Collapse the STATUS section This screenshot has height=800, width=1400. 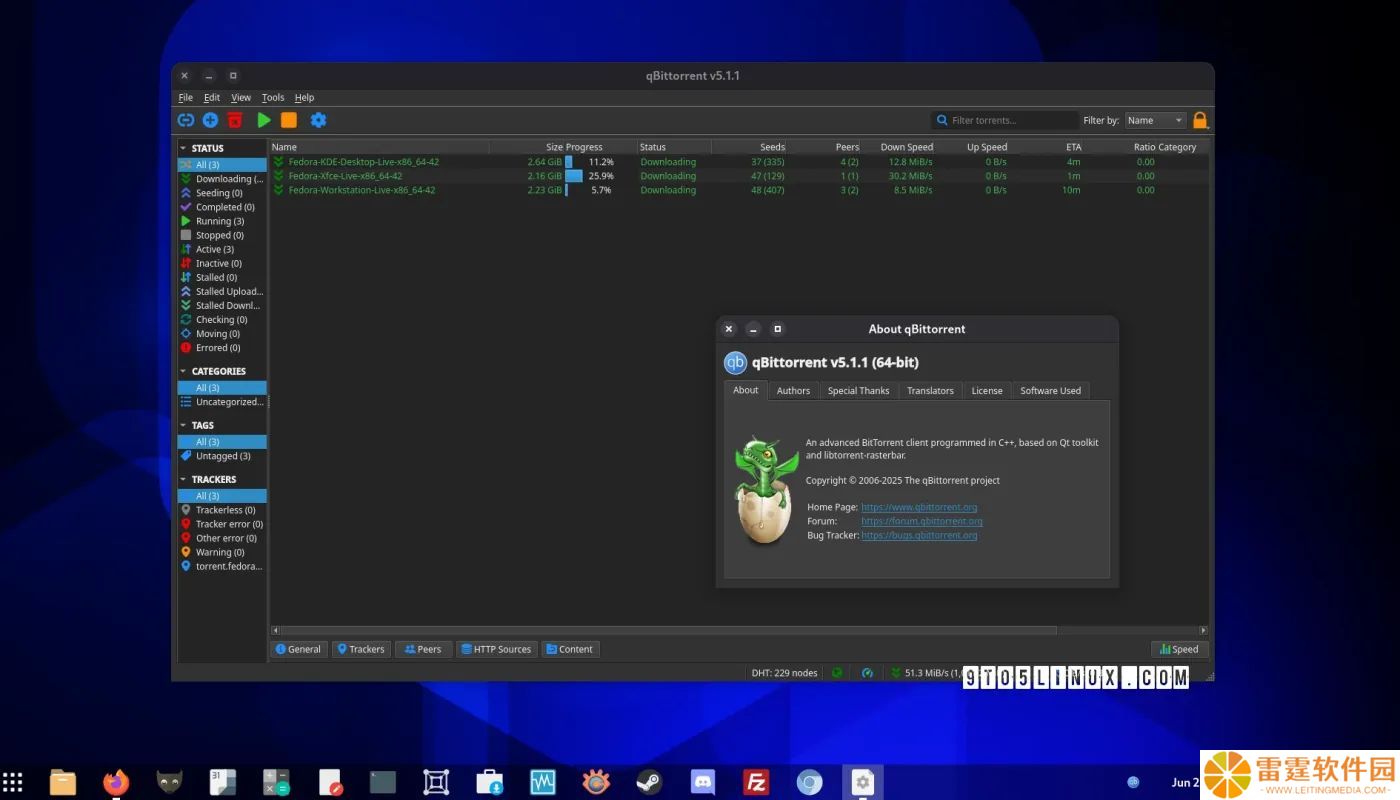pyautogui.click(x=183, y=148)
